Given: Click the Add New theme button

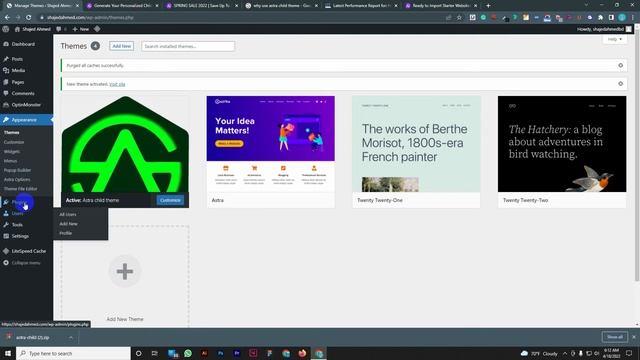Looking at the screenshot, I should tap(122, 46).
